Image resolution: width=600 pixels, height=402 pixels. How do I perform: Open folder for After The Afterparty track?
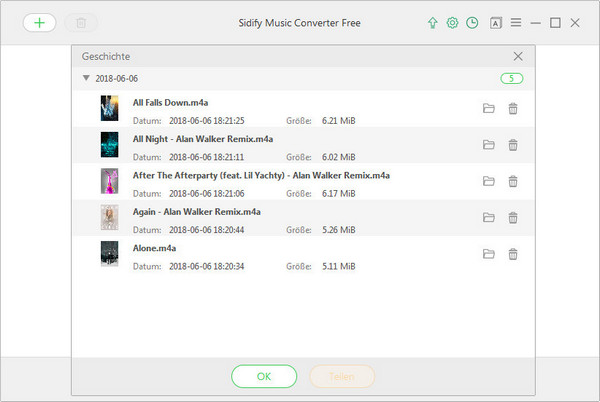click(x=489, y=181)
